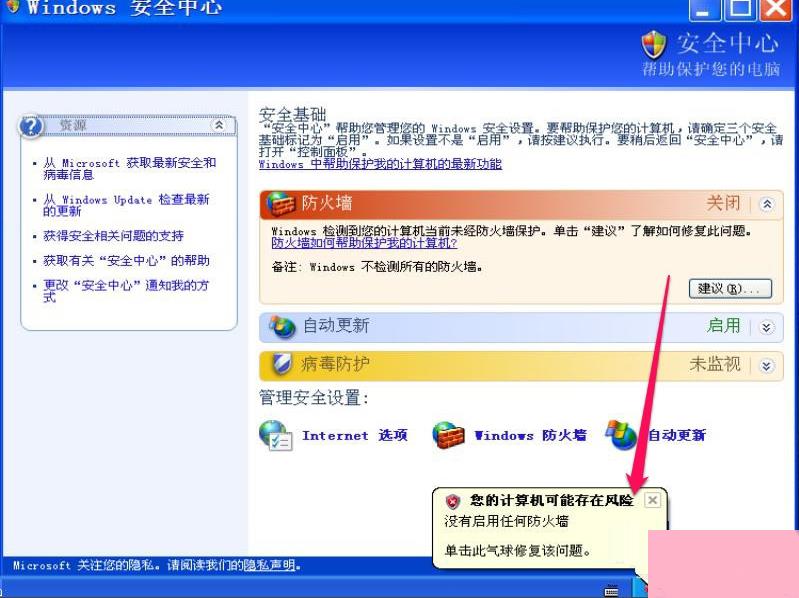
Task: Click the firewall 关闭 status text
Action: pos(723,203)
